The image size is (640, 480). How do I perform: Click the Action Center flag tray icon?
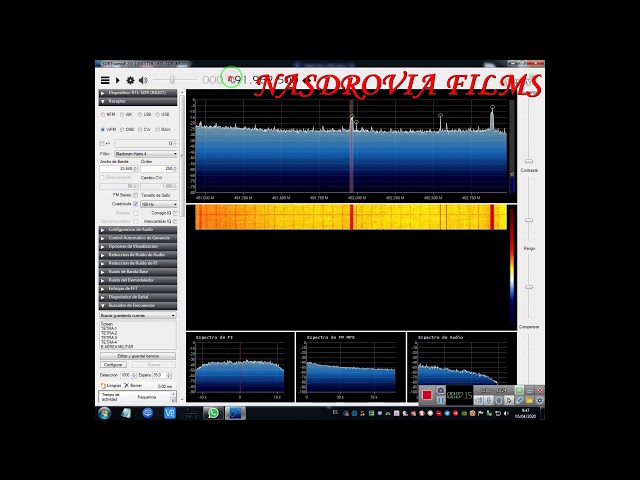pyautogui.click(x=481, y=413)
